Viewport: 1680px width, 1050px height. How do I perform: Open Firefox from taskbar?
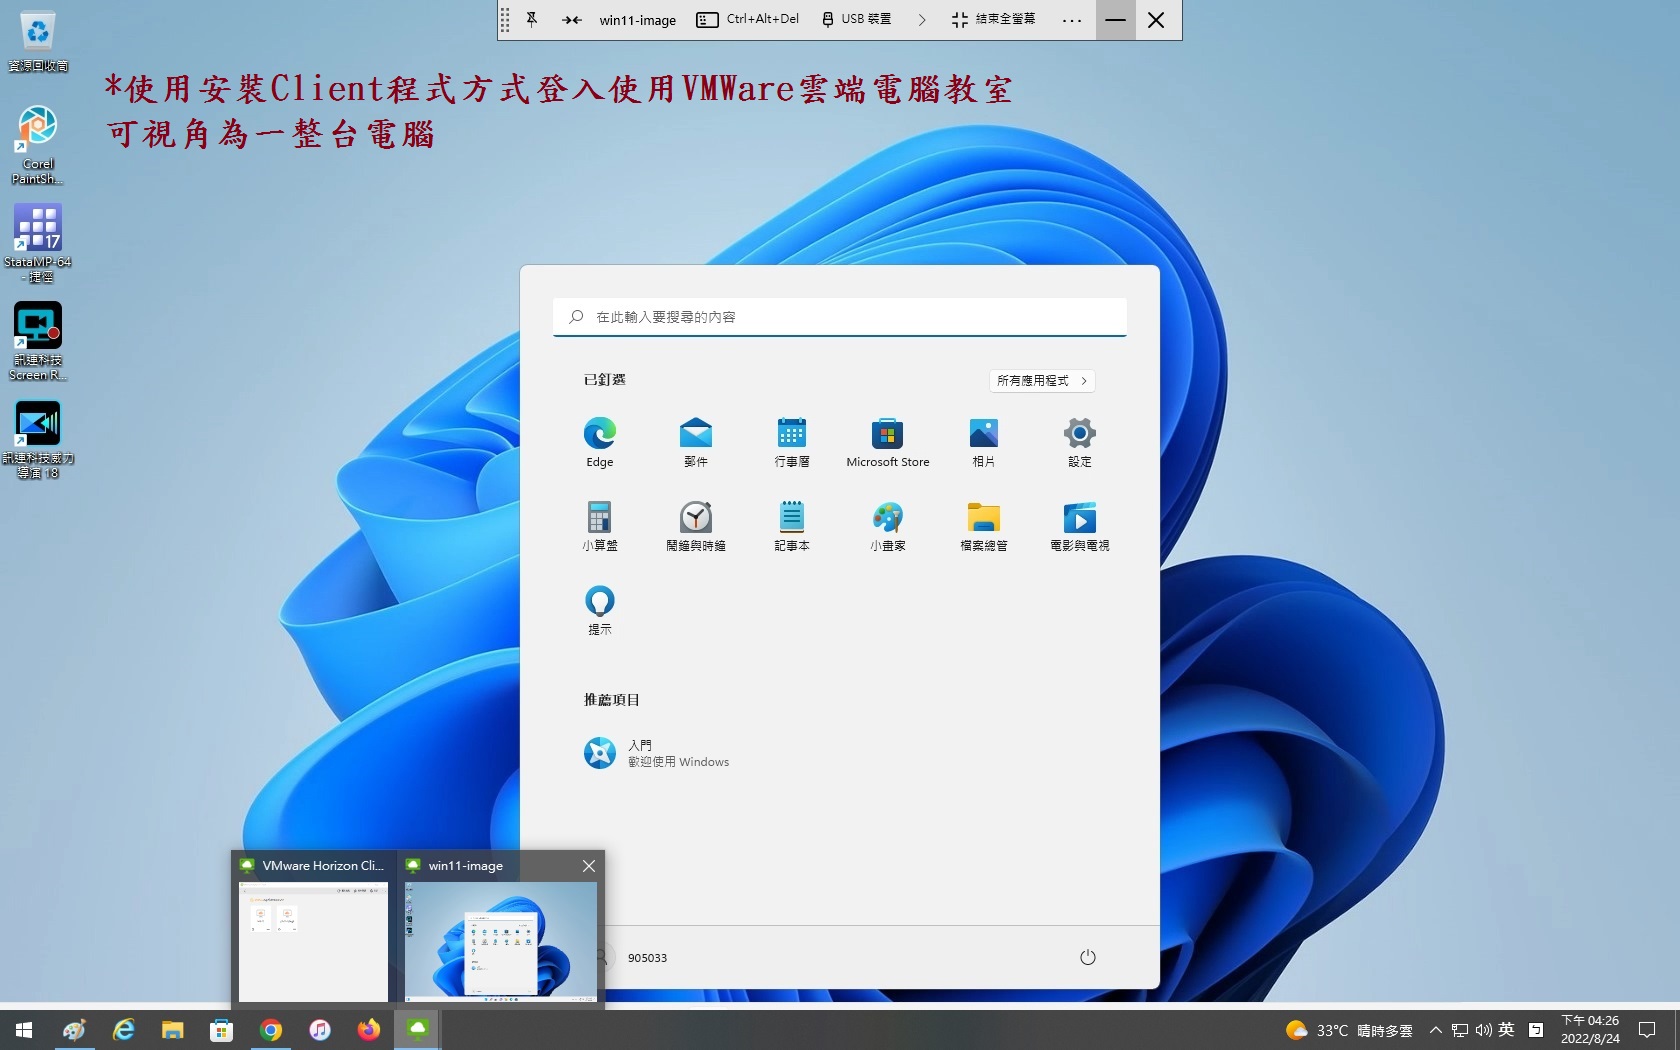368,1030
